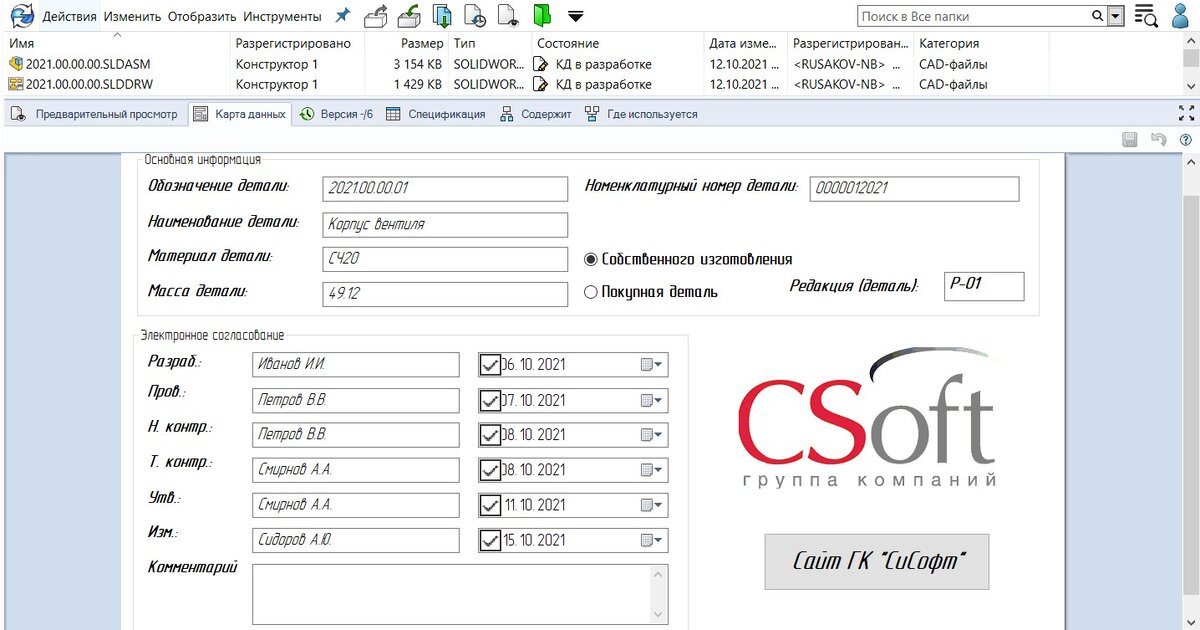Sort by Категория column header
The height and width of the screenshot is (630, 1200).
pos(982,44)
